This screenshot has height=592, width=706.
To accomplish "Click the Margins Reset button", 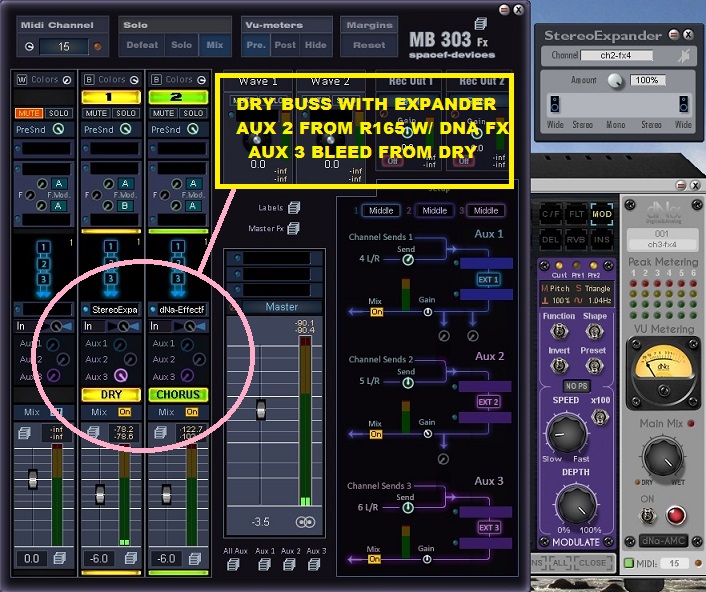I will click(369, 45).
